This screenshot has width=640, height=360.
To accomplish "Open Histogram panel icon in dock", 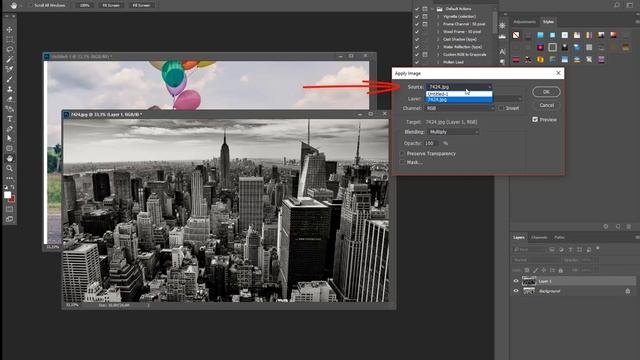I will point(502,37).
